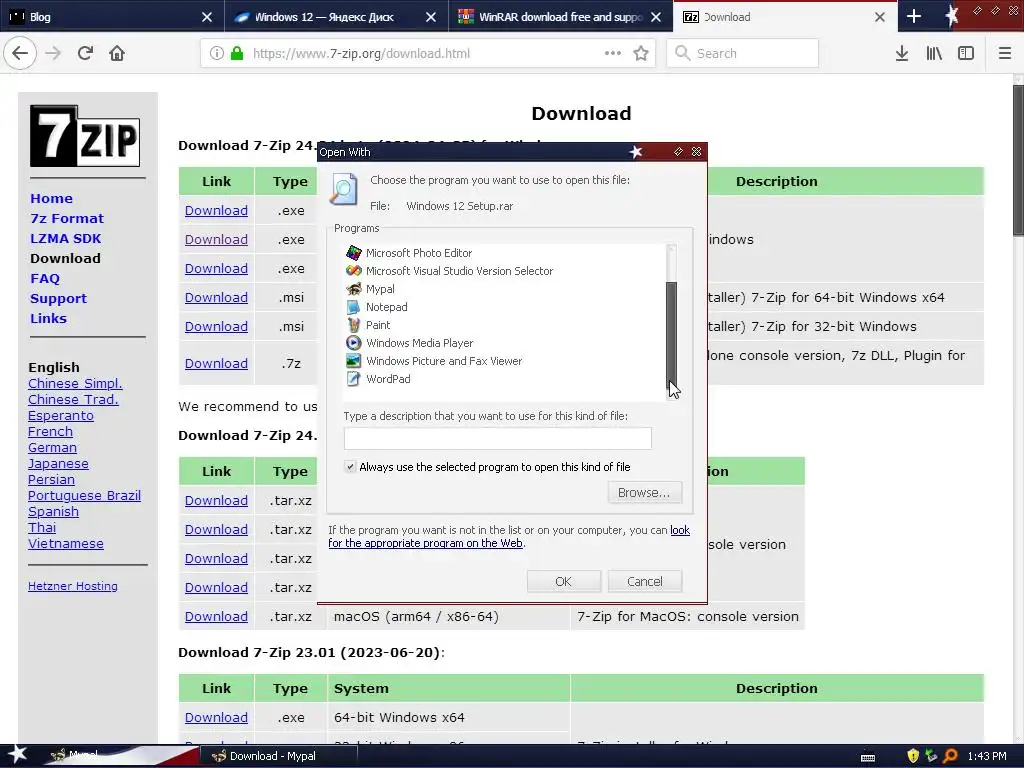The width and height of the screenshot is (1024, 768).
Task: Click Download for 64-bit Windows x64 23.01
Action: (216, 717)
